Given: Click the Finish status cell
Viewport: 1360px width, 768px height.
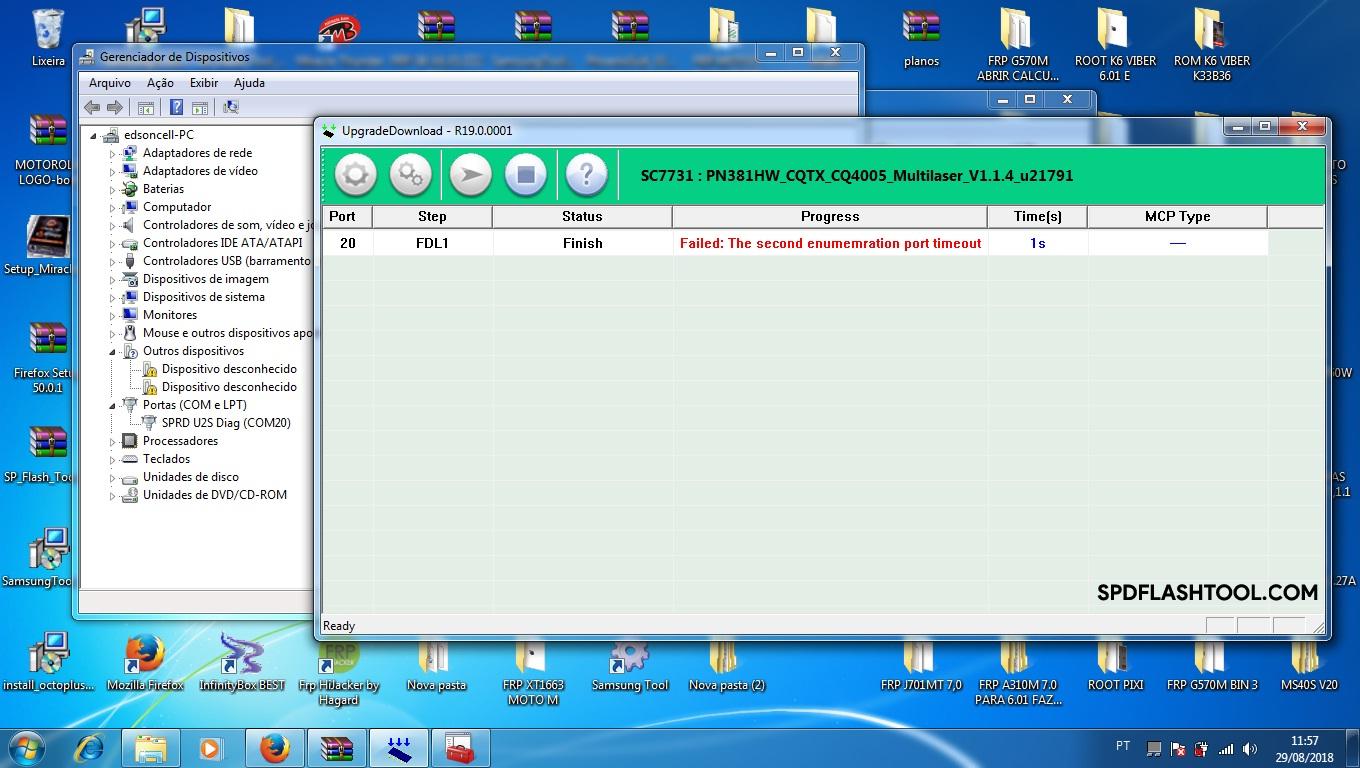Looking at the screenshot, I should [582, 243].
